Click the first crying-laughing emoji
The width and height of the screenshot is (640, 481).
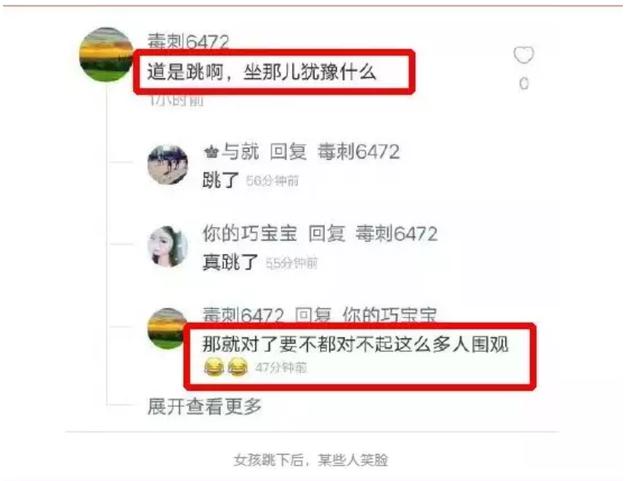tap(213, 366)
